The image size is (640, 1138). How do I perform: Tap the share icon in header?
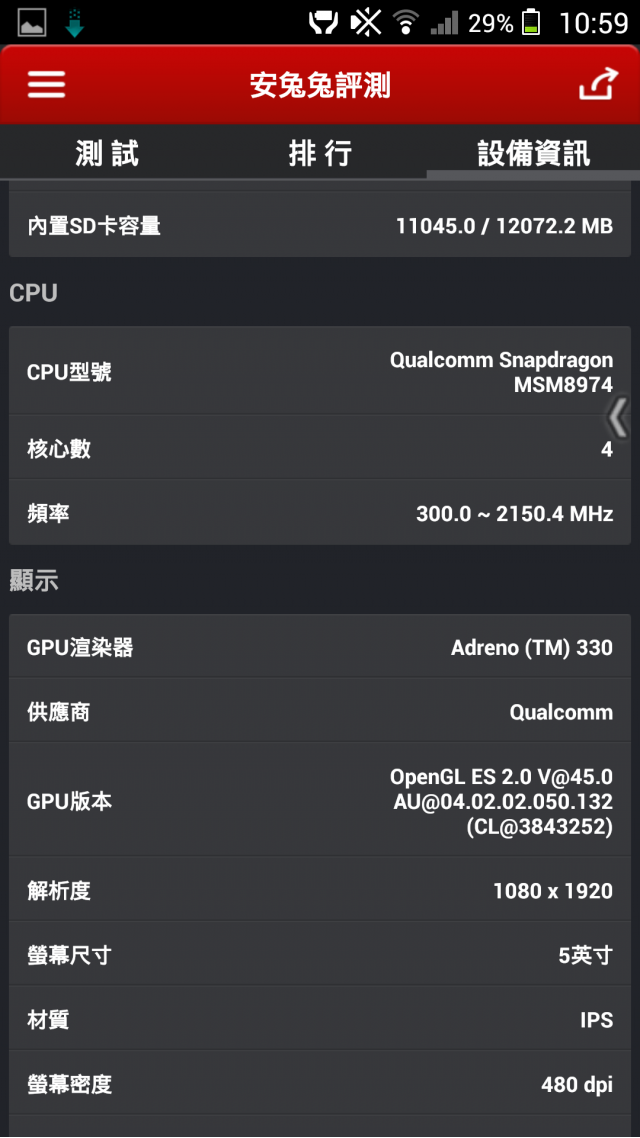tap(598, 85)
